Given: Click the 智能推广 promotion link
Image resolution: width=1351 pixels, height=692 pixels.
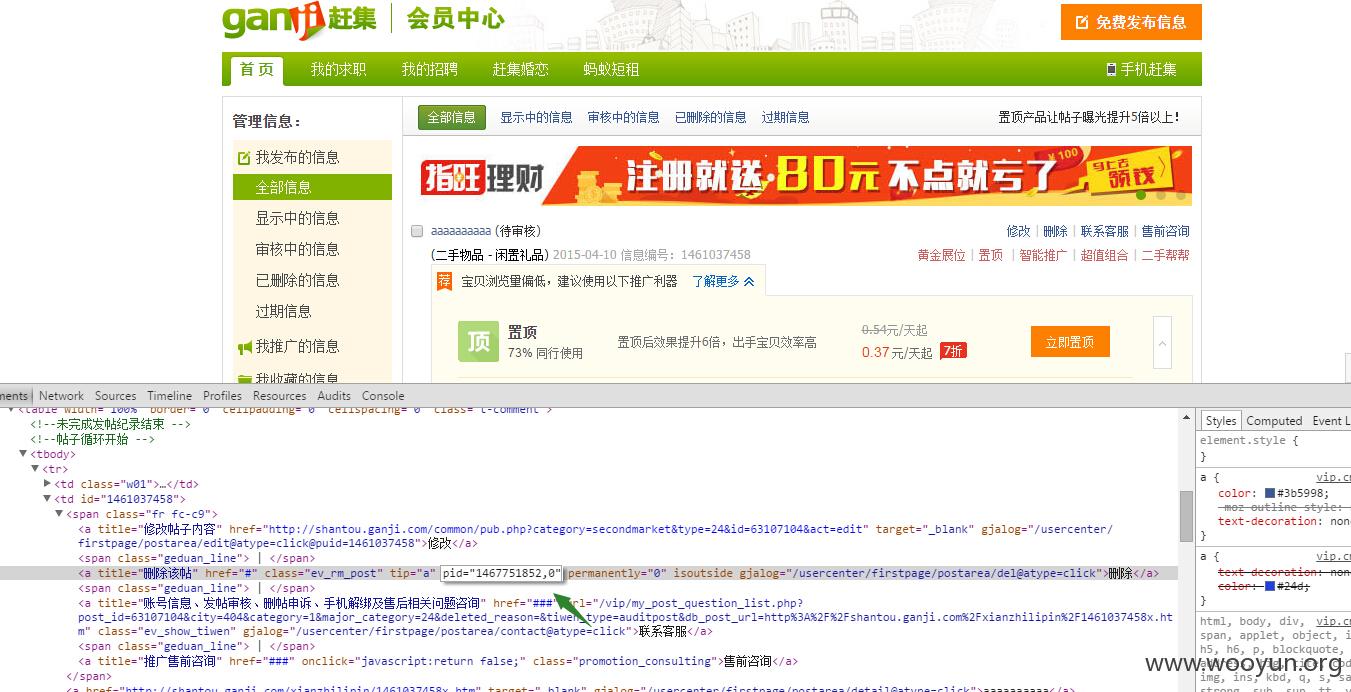Looking at the screenshot, I should (x=1043, y=255).
